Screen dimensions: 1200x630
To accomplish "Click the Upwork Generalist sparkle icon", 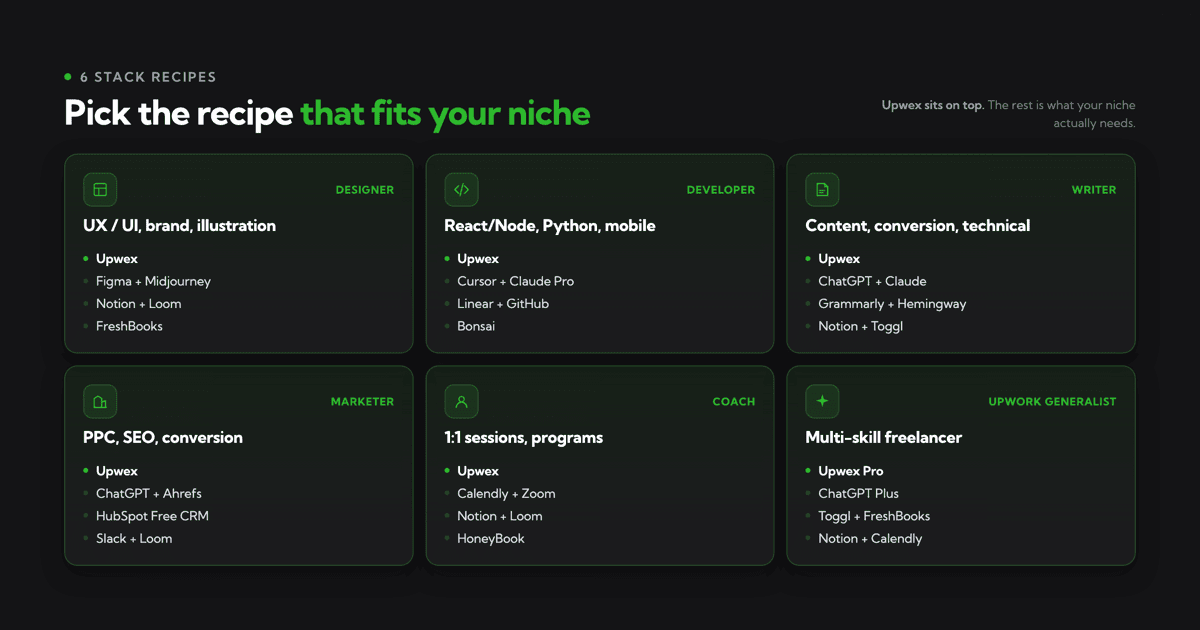I will pos(822,402).
